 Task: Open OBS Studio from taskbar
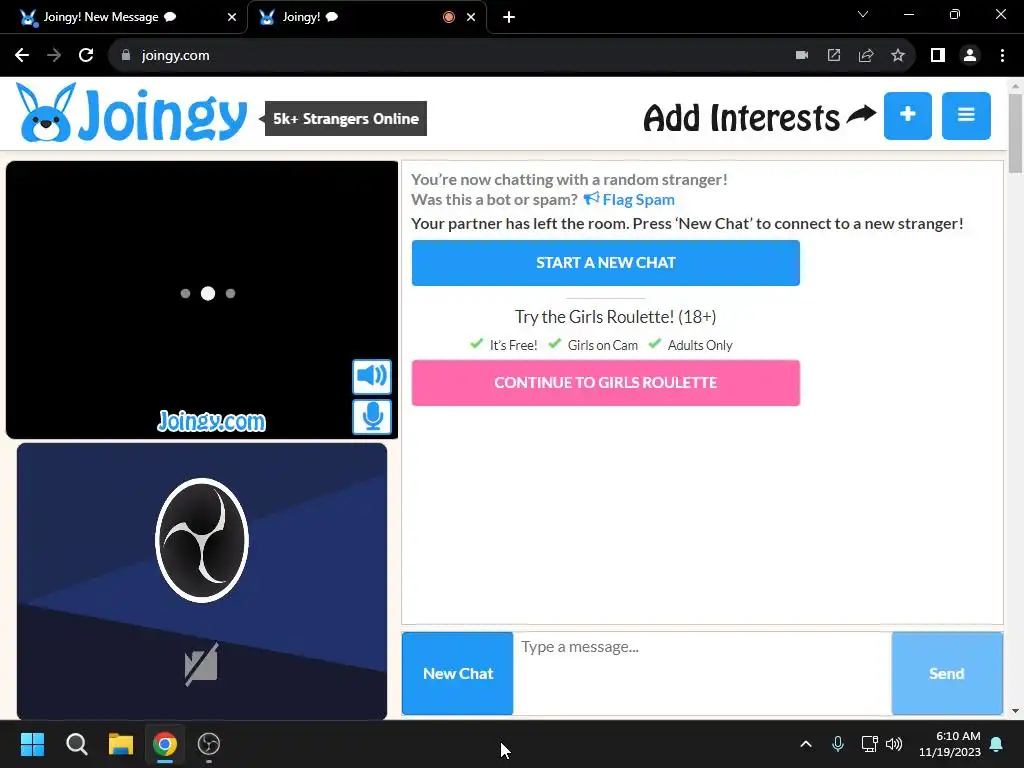tap(209, 744)
